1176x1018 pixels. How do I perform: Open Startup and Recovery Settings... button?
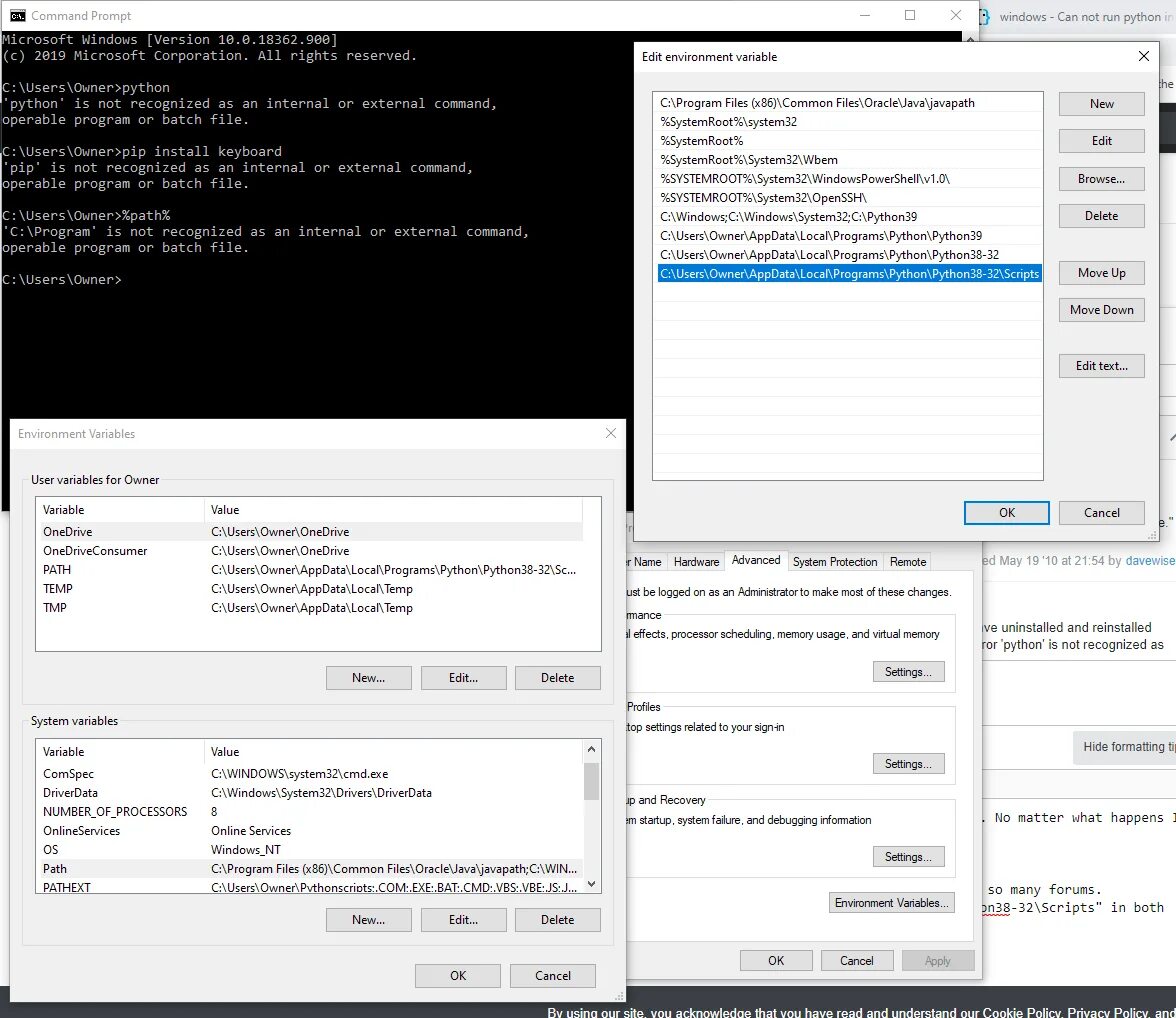tap(908, 857)
